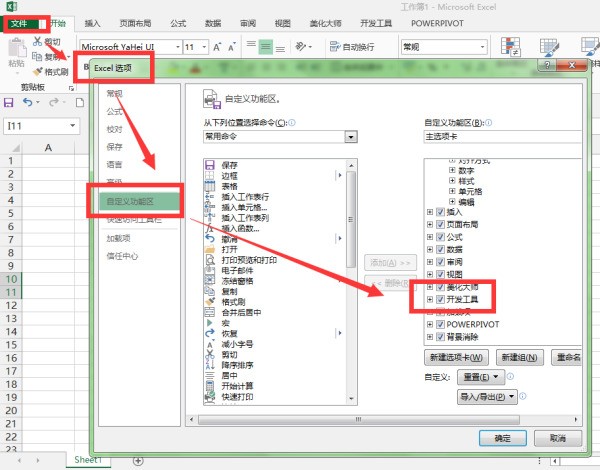Switch to the 插入 ribbon tab
The height and width of the screenshot is (470, 600).
(92, 24)
